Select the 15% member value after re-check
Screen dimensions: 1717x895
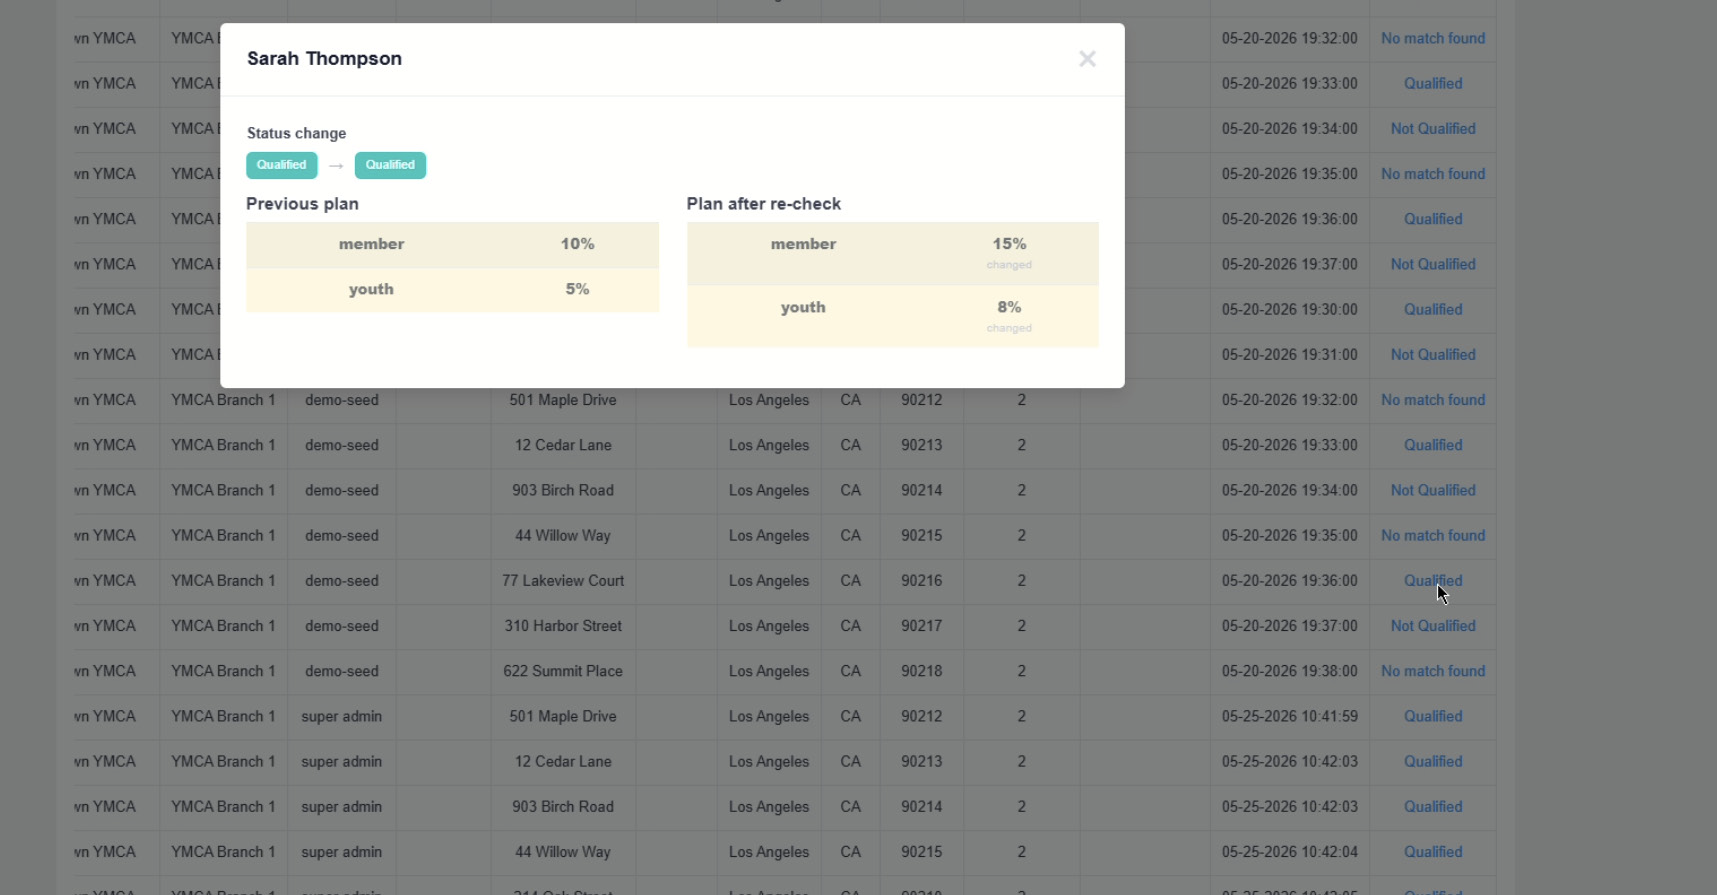[1009, 244]
